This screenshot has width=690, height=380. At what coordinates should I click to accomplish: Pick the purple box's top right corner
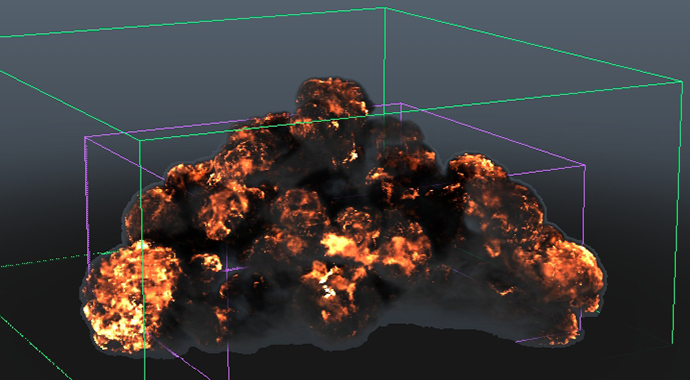(584, 165)
